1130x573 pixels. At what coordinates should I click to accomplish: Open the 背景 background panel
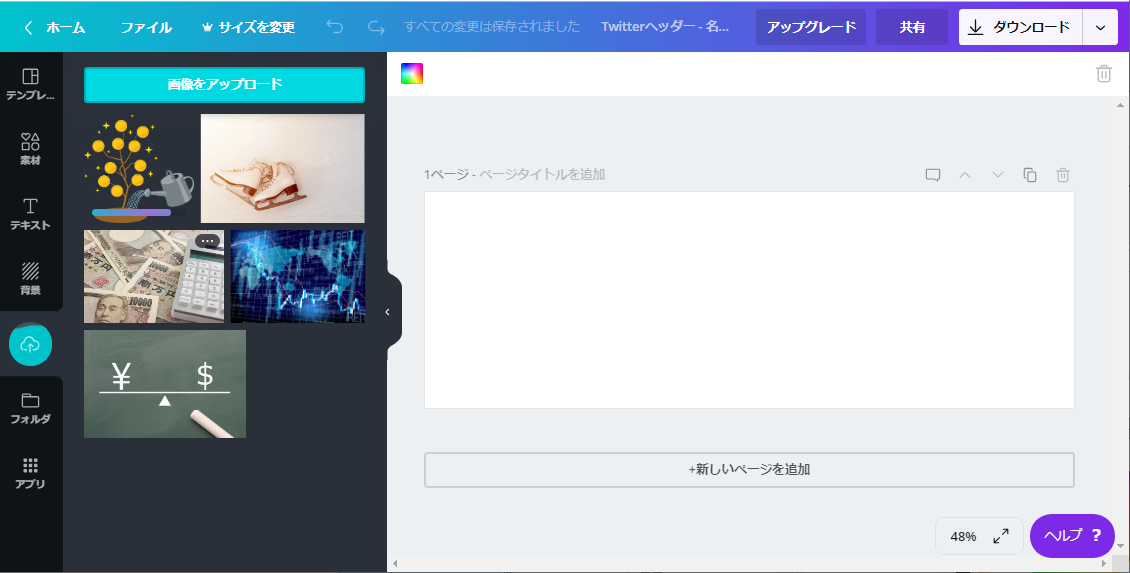(31, 279)
